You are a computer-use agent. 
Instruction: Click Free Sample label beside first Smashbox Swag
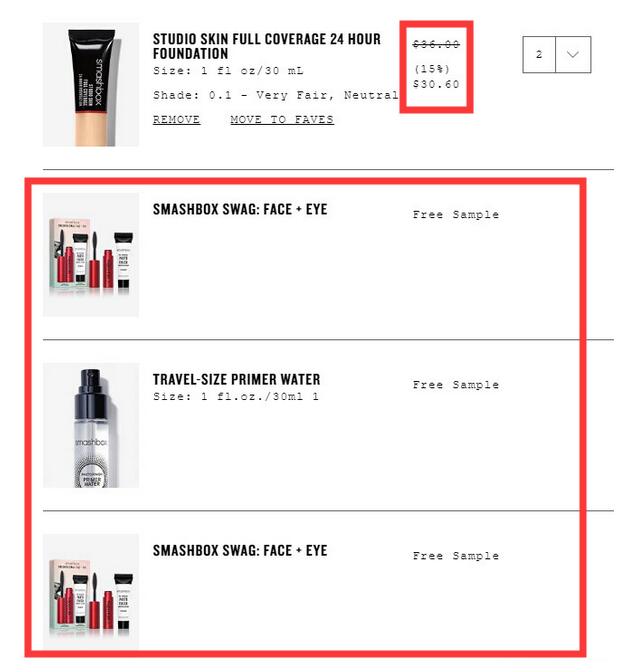pyautogui.click(x=456, y=215)
